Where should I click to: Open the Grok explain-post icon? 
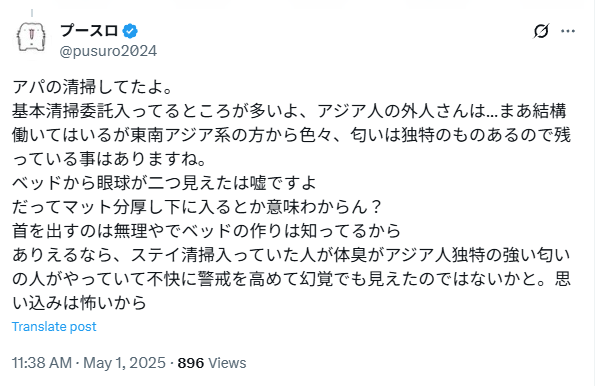(x=541, y=31)
